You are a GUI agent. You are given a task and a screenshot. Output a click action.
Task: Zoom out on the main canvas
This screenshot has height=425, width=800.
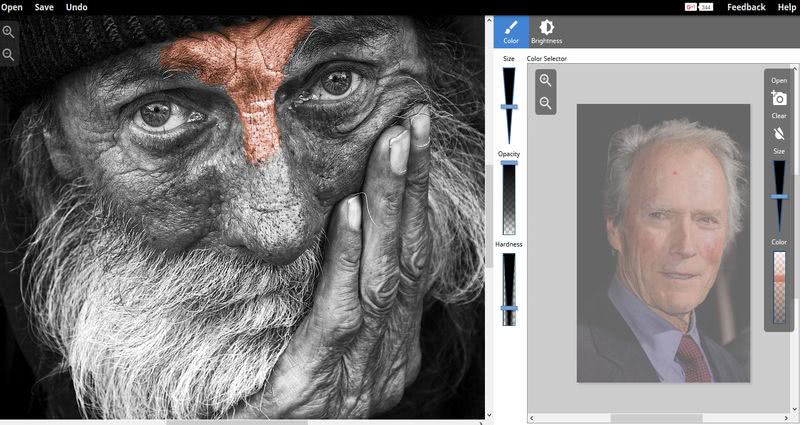click(8, 54)
